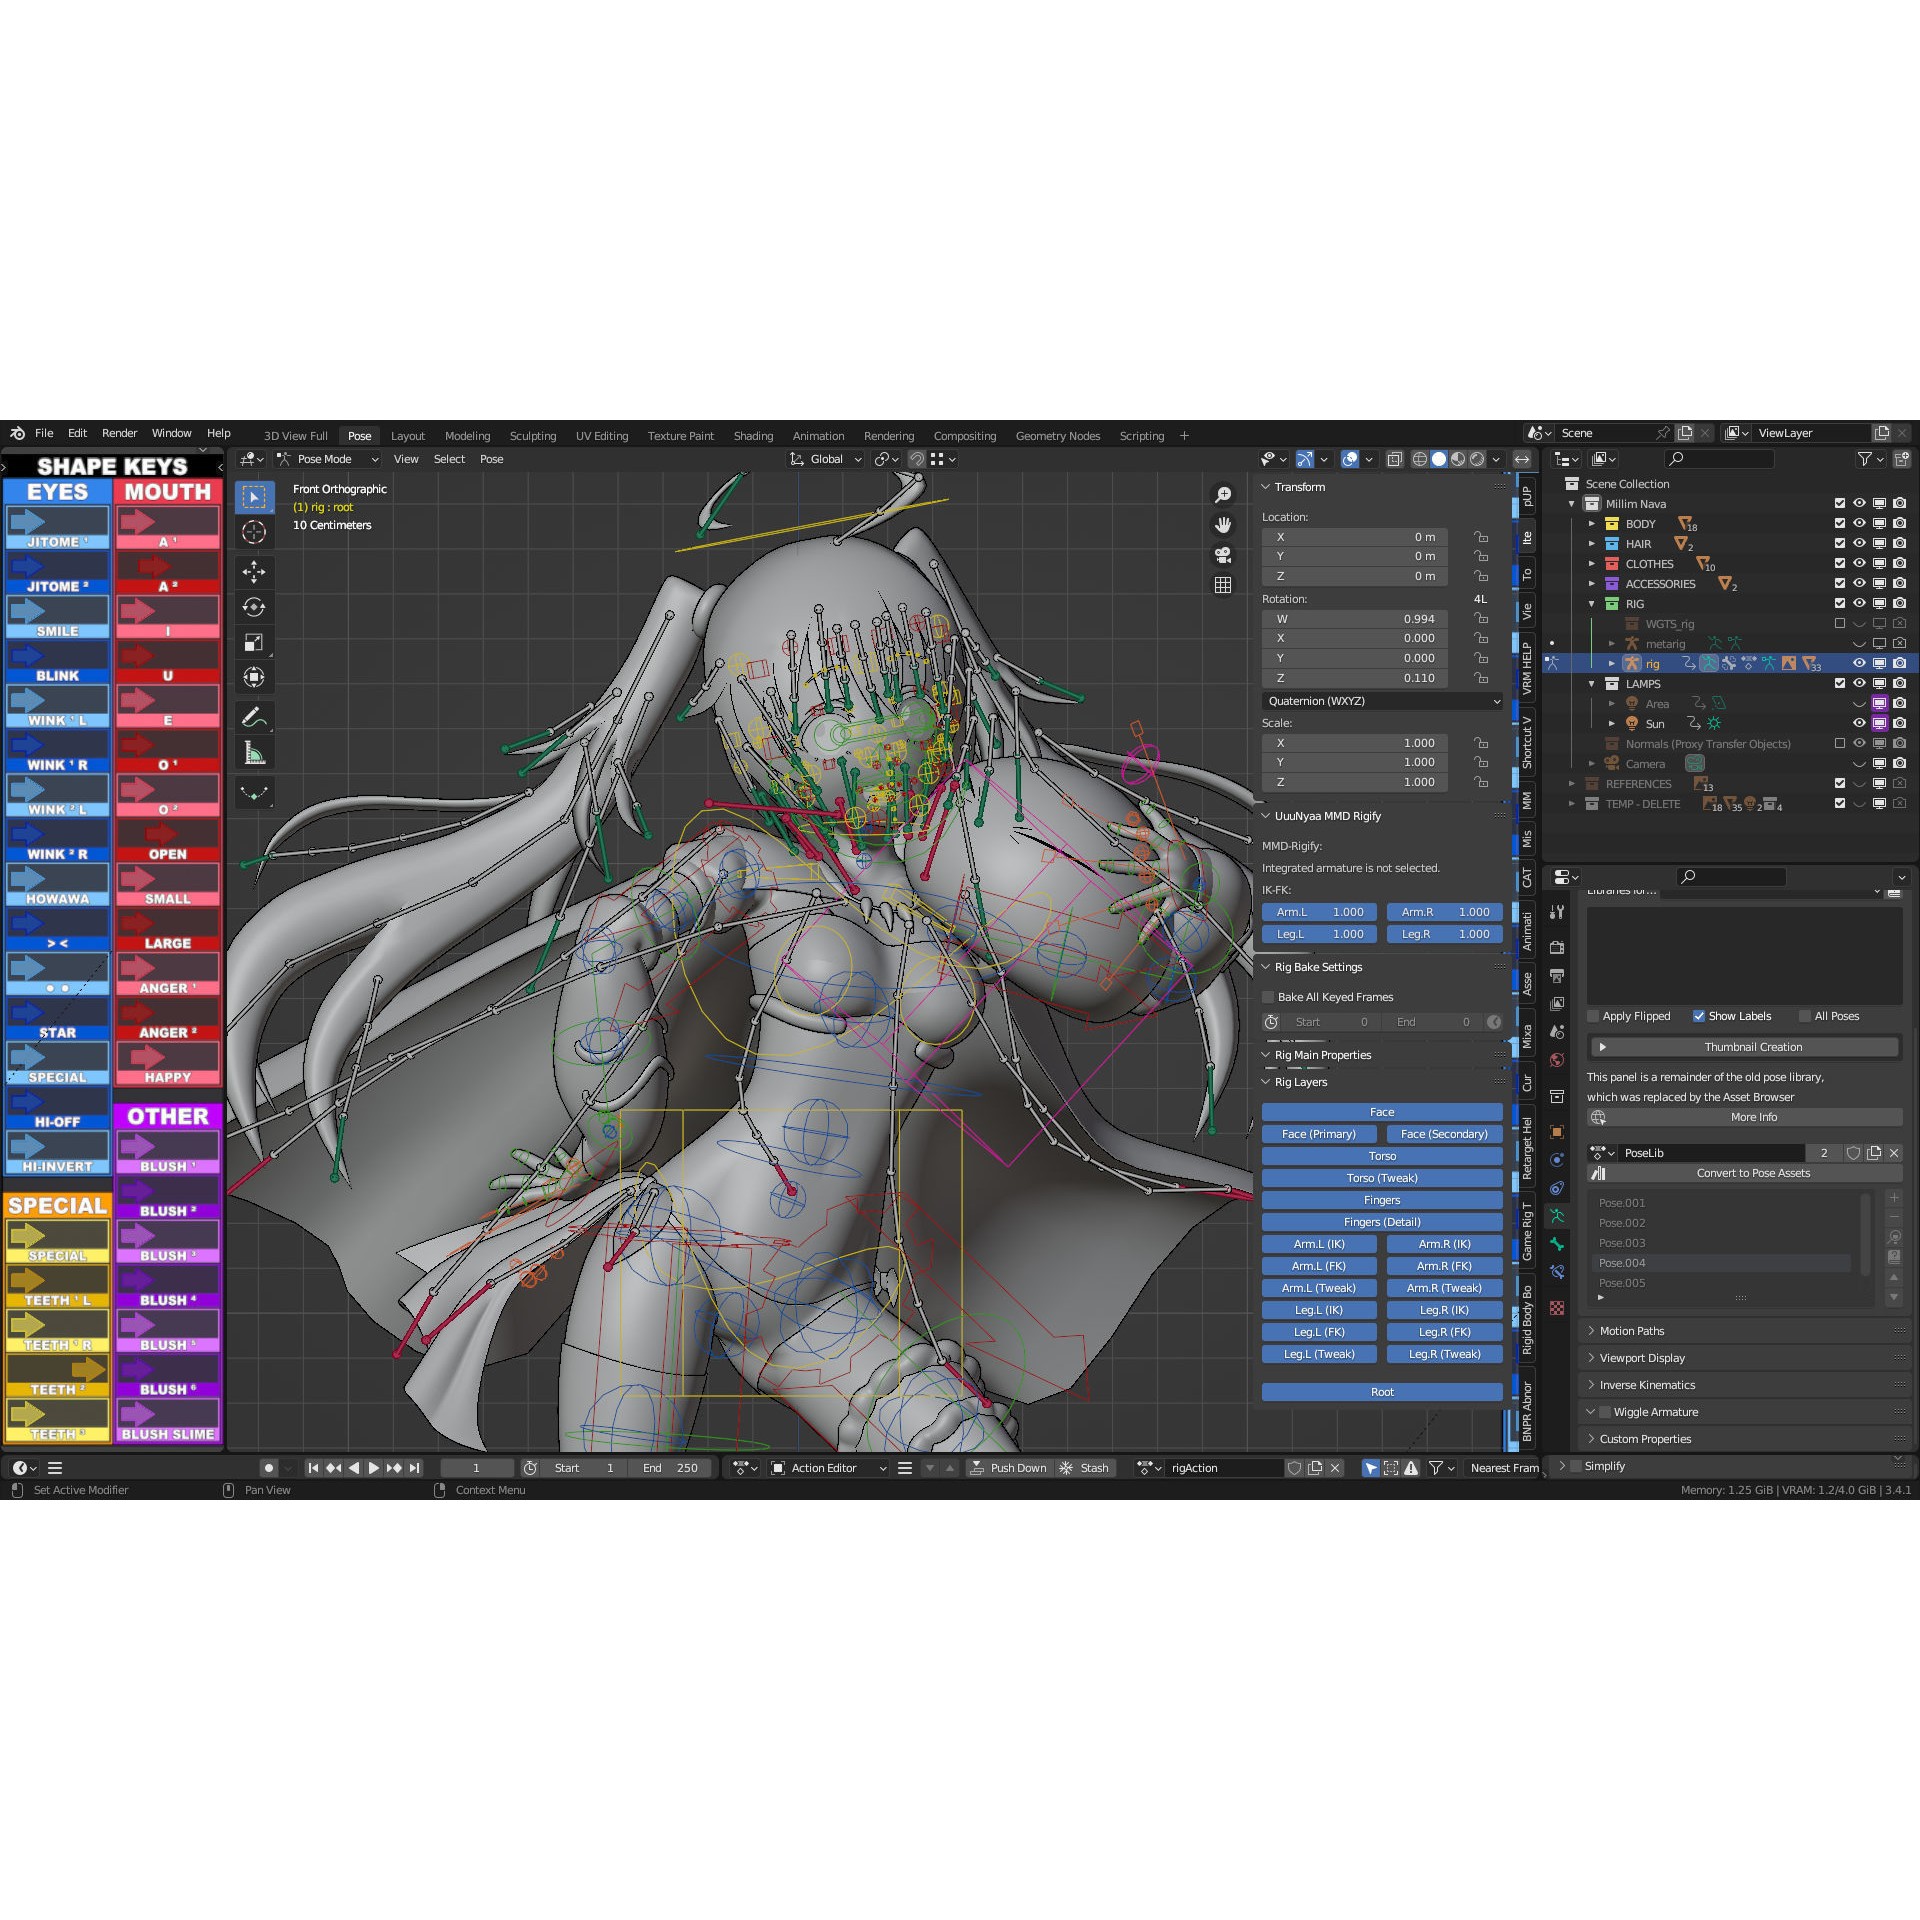
Task: Hide the HAIR collection with its eye toggle
Action: (1859, 543)
